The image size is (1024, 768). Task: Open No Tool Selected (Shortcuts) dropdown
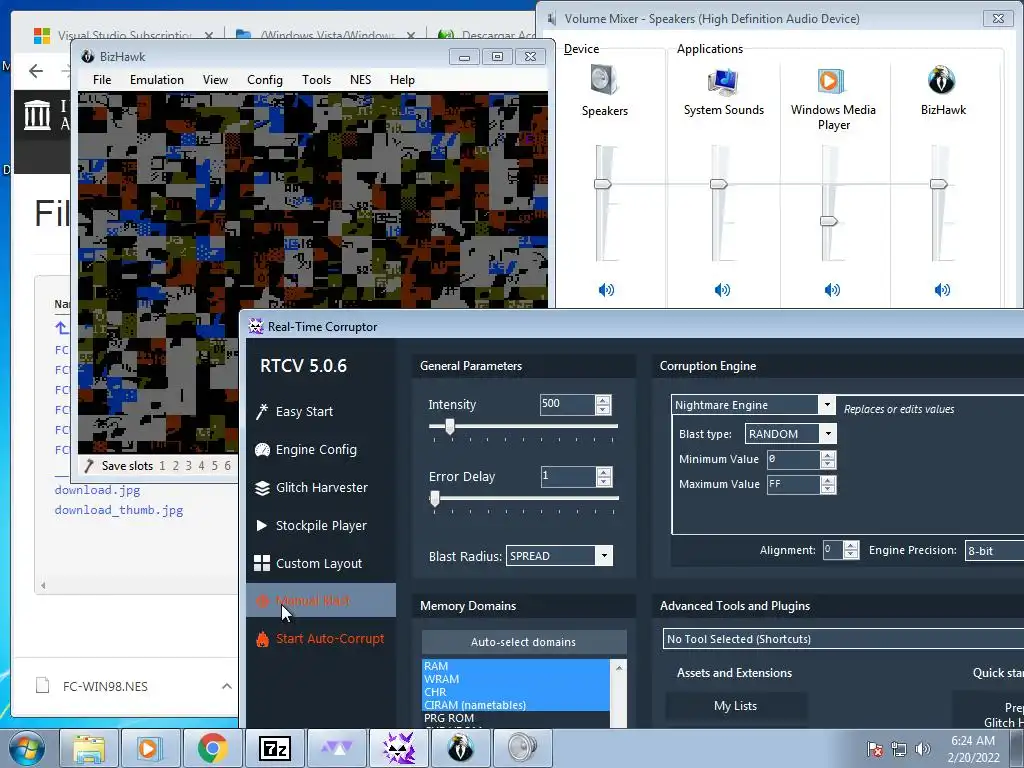[843, 639]
